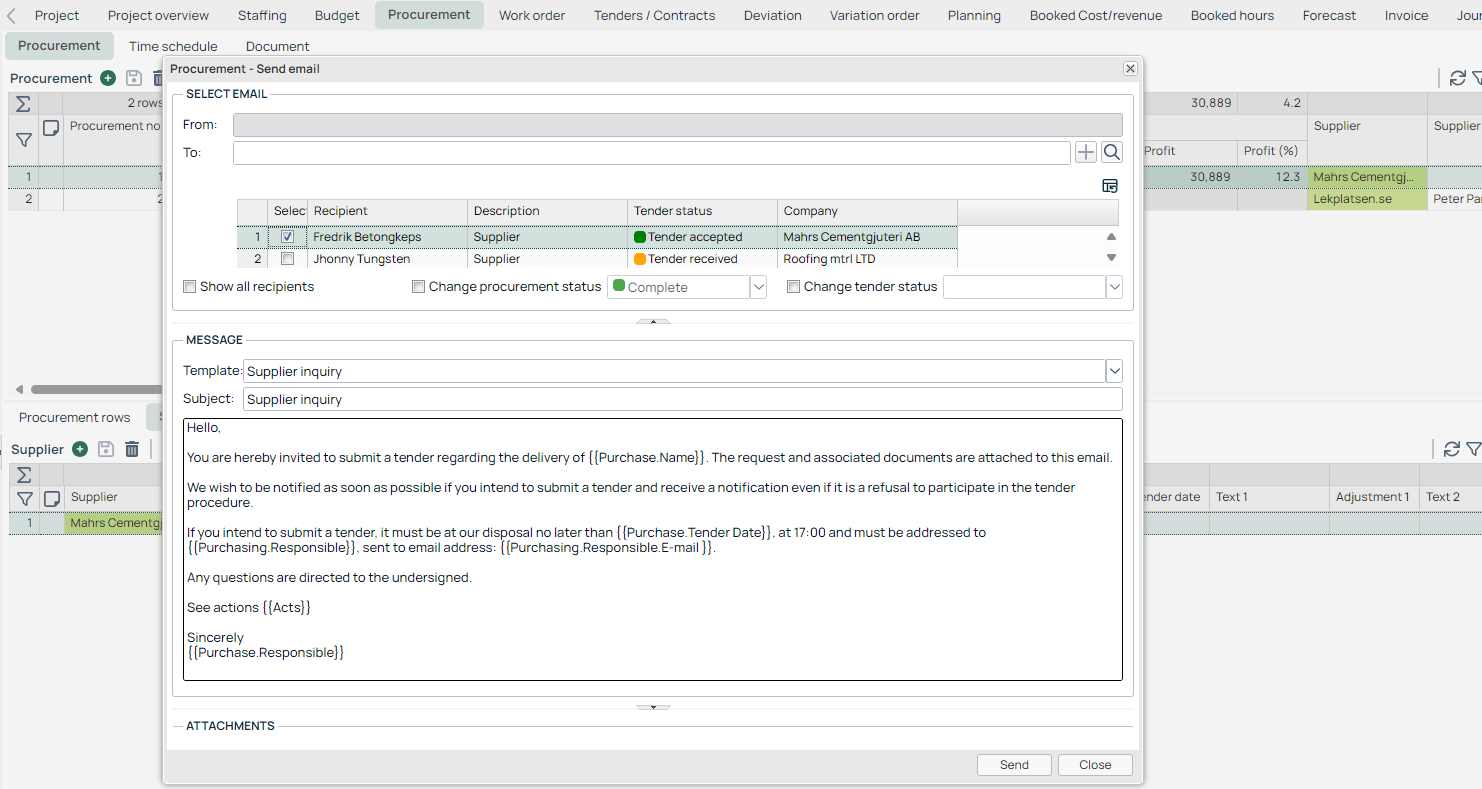Image resolution: width=1482 pixels, height=789 pixels.
Task: Click the green Complete status color indicator
Action: (x=619, y=286)
